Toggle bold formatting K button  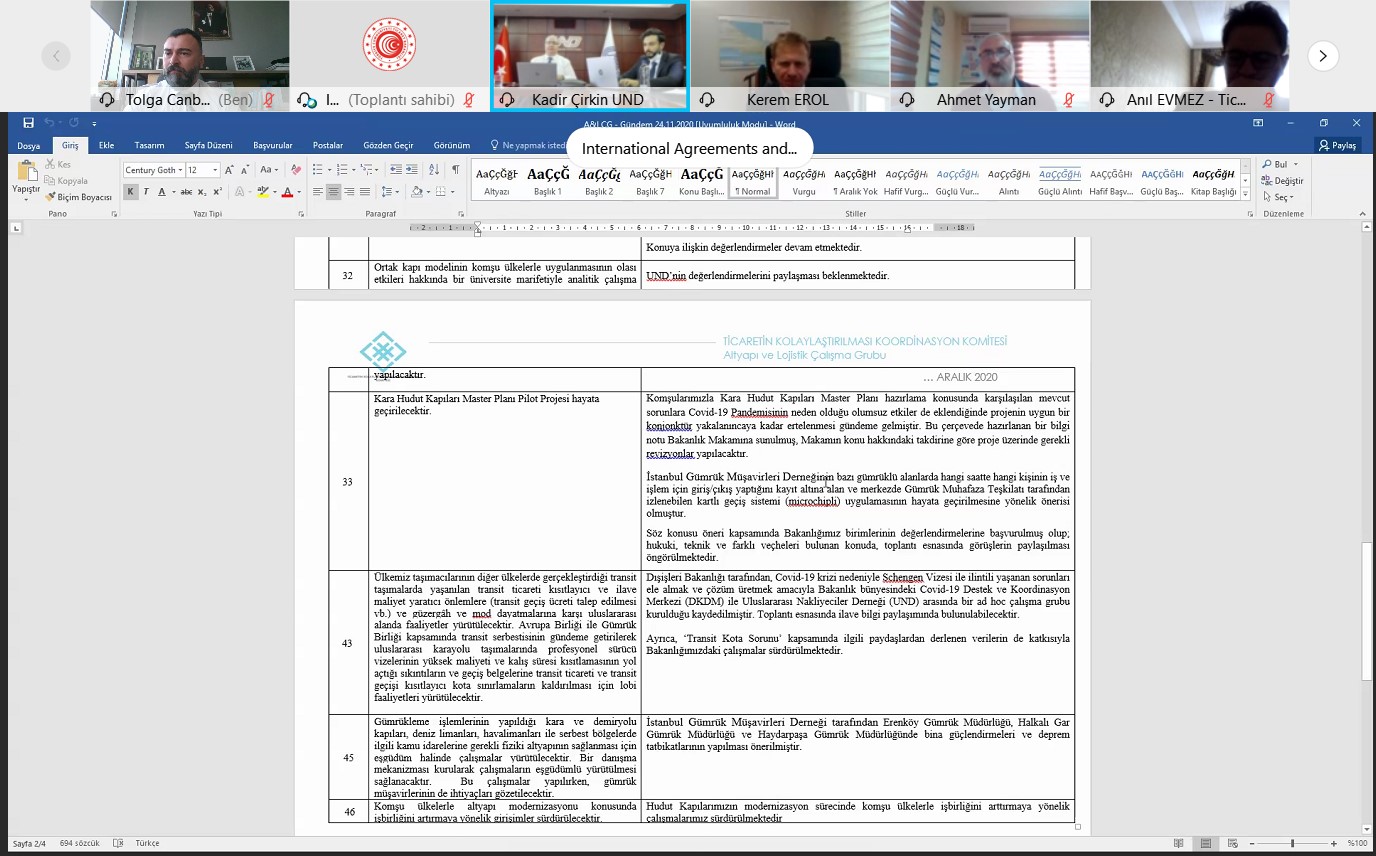pos(130,192)
